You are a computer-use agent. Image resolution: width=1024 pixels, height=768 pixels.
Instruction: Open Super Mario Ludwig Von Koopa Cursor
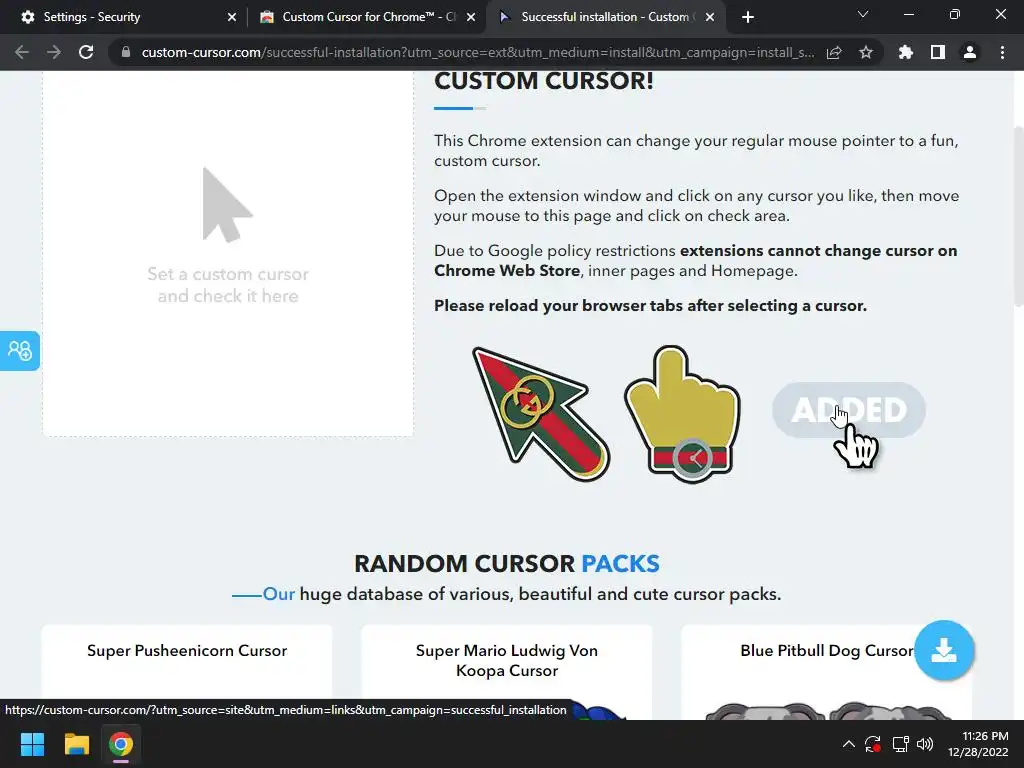coord(507,660)
